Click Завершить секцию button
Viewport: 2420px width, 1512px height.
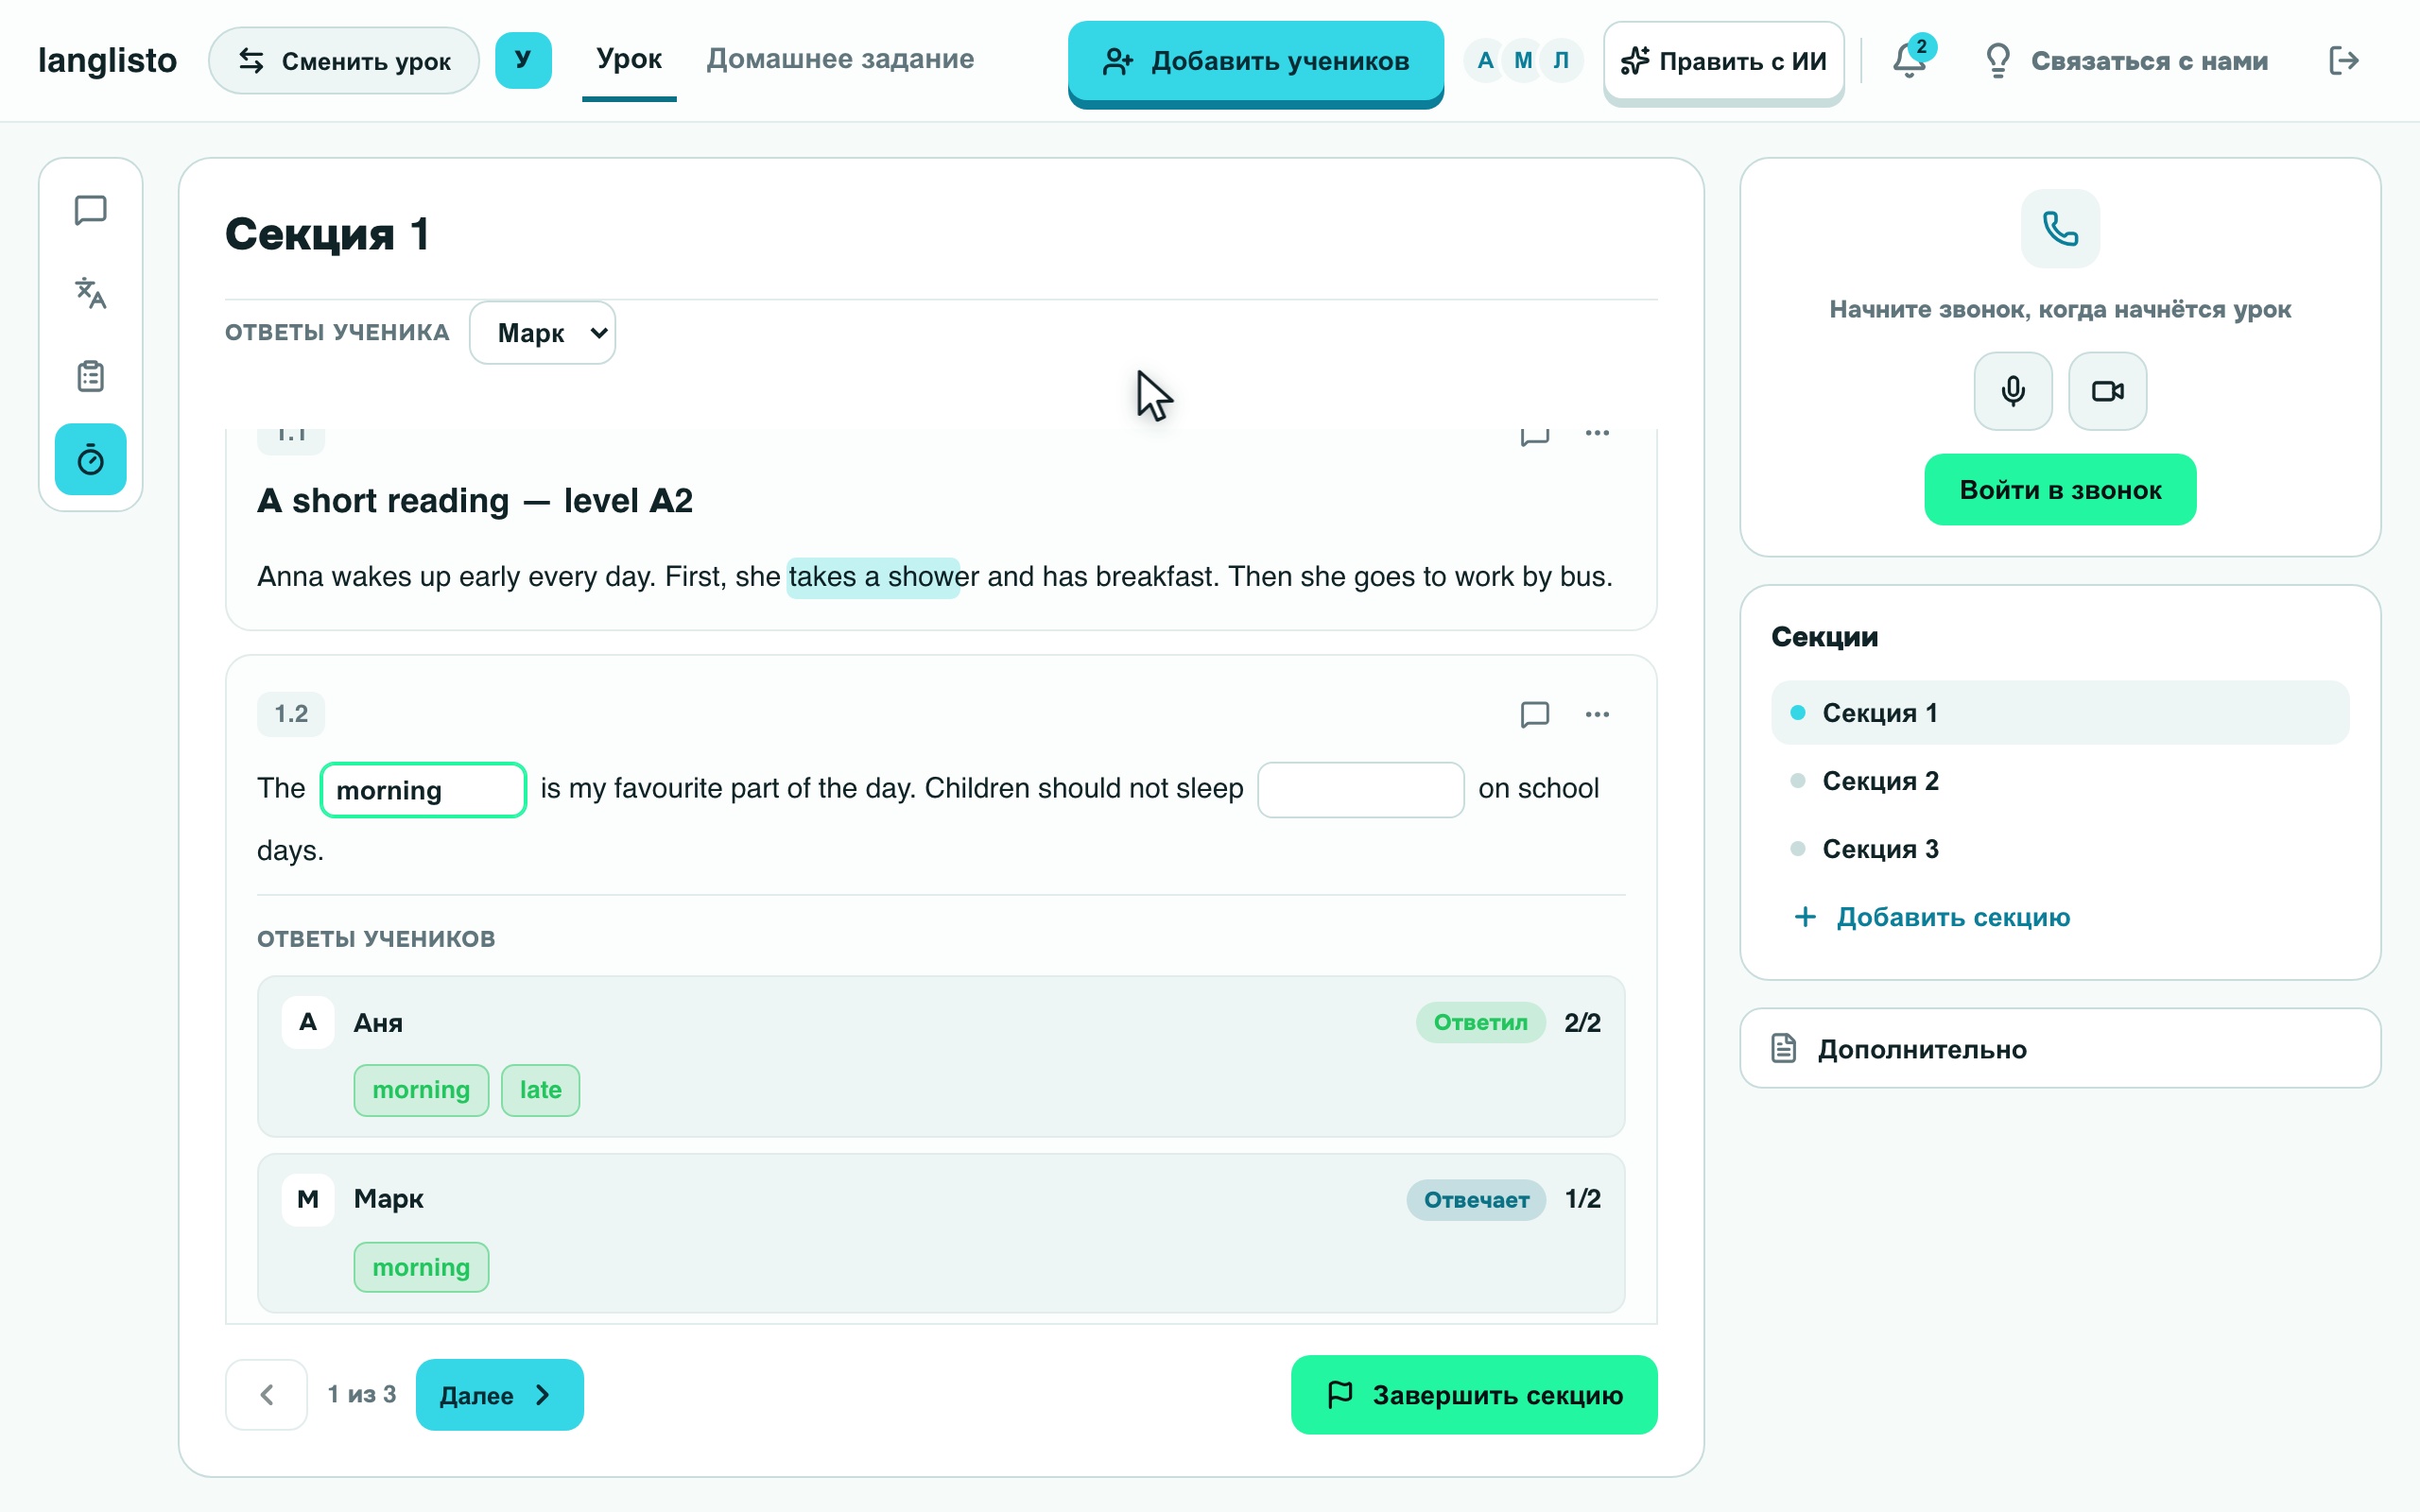click(1474, 1394)
